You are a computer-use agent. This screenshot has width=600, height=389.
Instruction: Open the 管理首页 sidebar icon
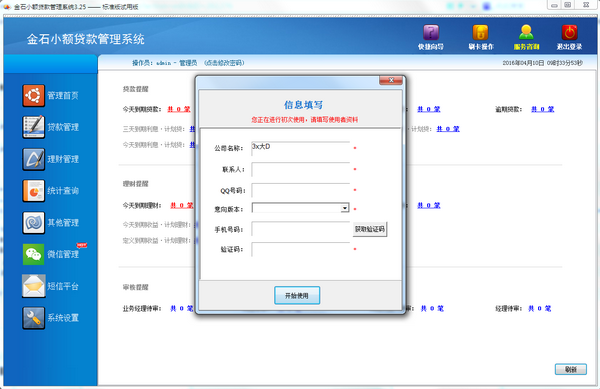click(33, 95)
